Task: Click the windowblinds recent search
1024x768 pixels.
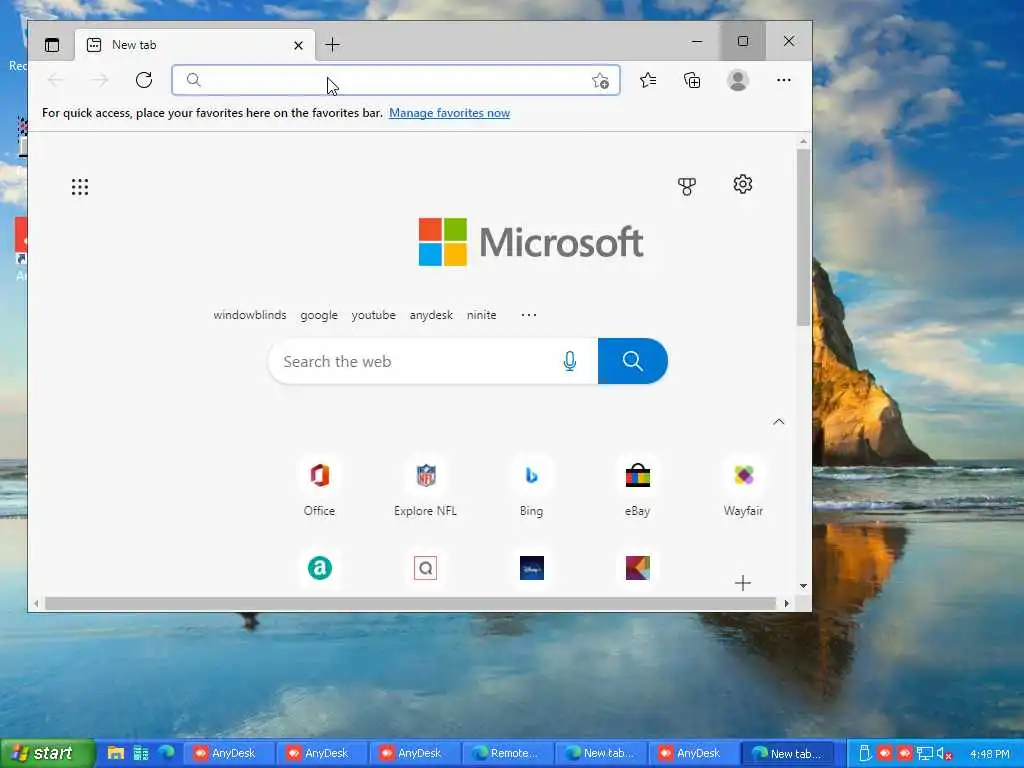Action: [249, 315]
